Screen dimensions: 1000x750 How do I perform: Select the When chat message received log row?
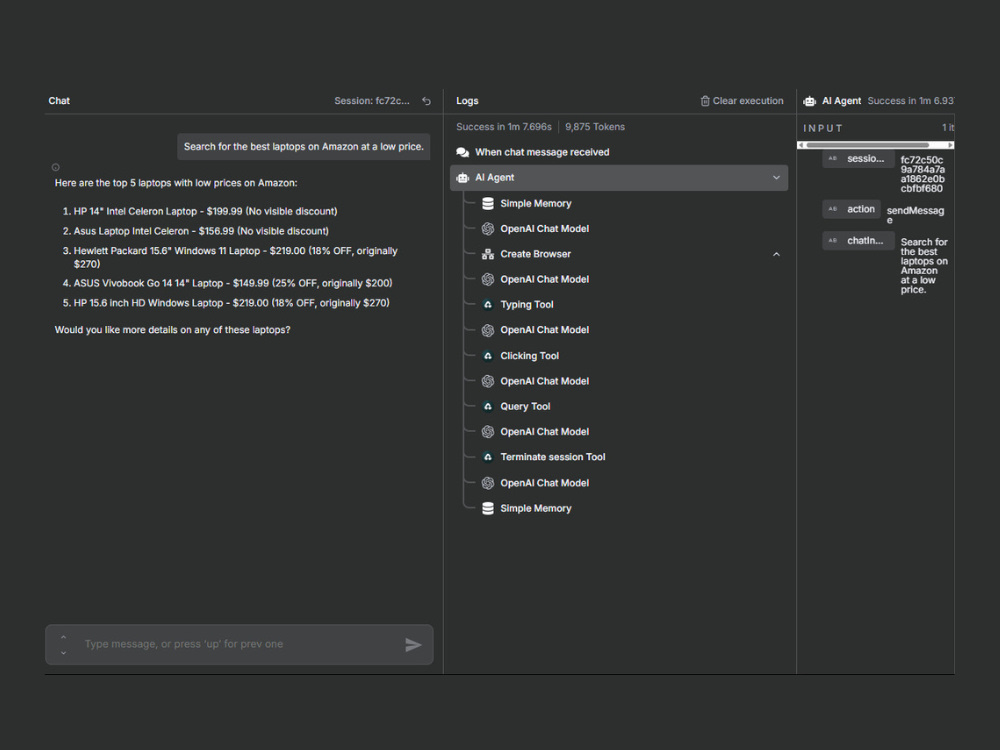(x=619, y=152)
